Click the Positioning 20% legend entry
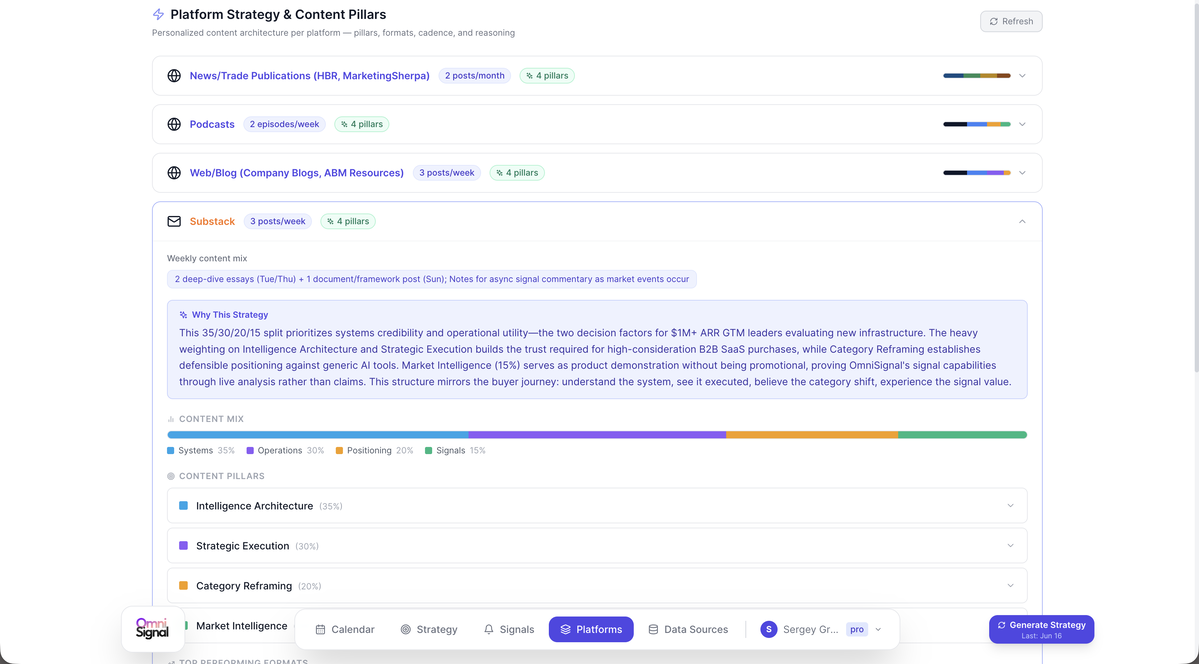This screenshot has height=664, width=1199. 375,451
